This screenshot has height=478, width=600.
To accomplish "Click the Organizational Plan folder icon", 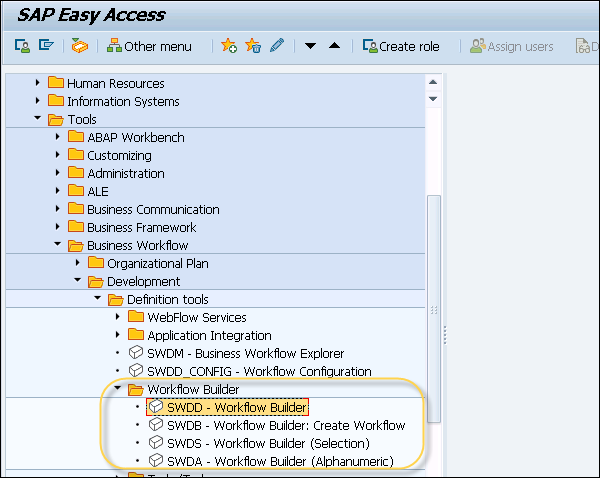I will (x=96, y=262).
